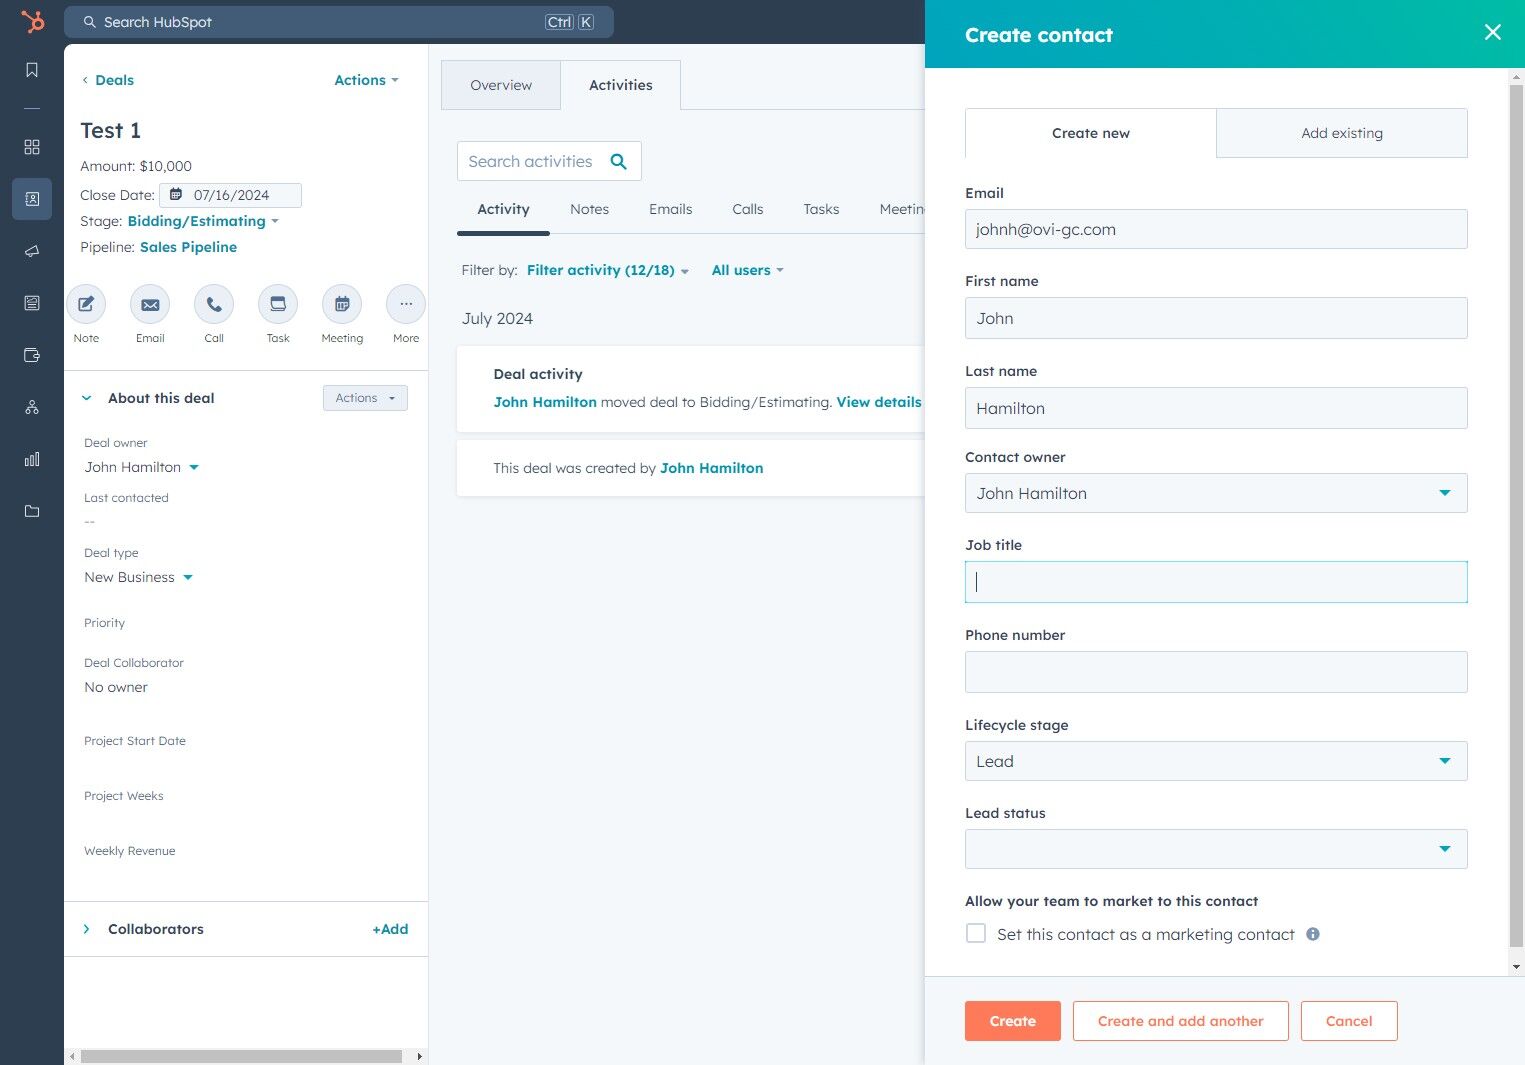
Task: Click the Phone number field
Action: pos(1216,672)
